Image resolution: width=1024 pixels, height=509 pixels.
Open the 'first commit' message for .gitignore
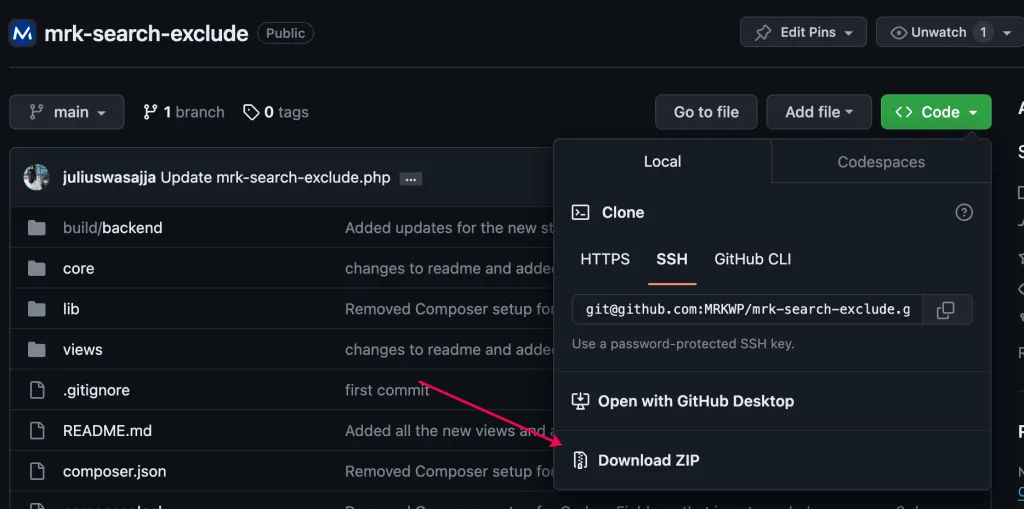[387, 390]
